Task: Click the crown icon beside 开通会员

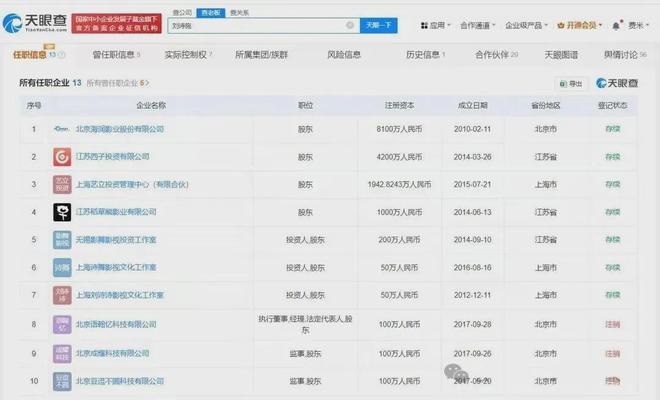Action: [561, 26]
